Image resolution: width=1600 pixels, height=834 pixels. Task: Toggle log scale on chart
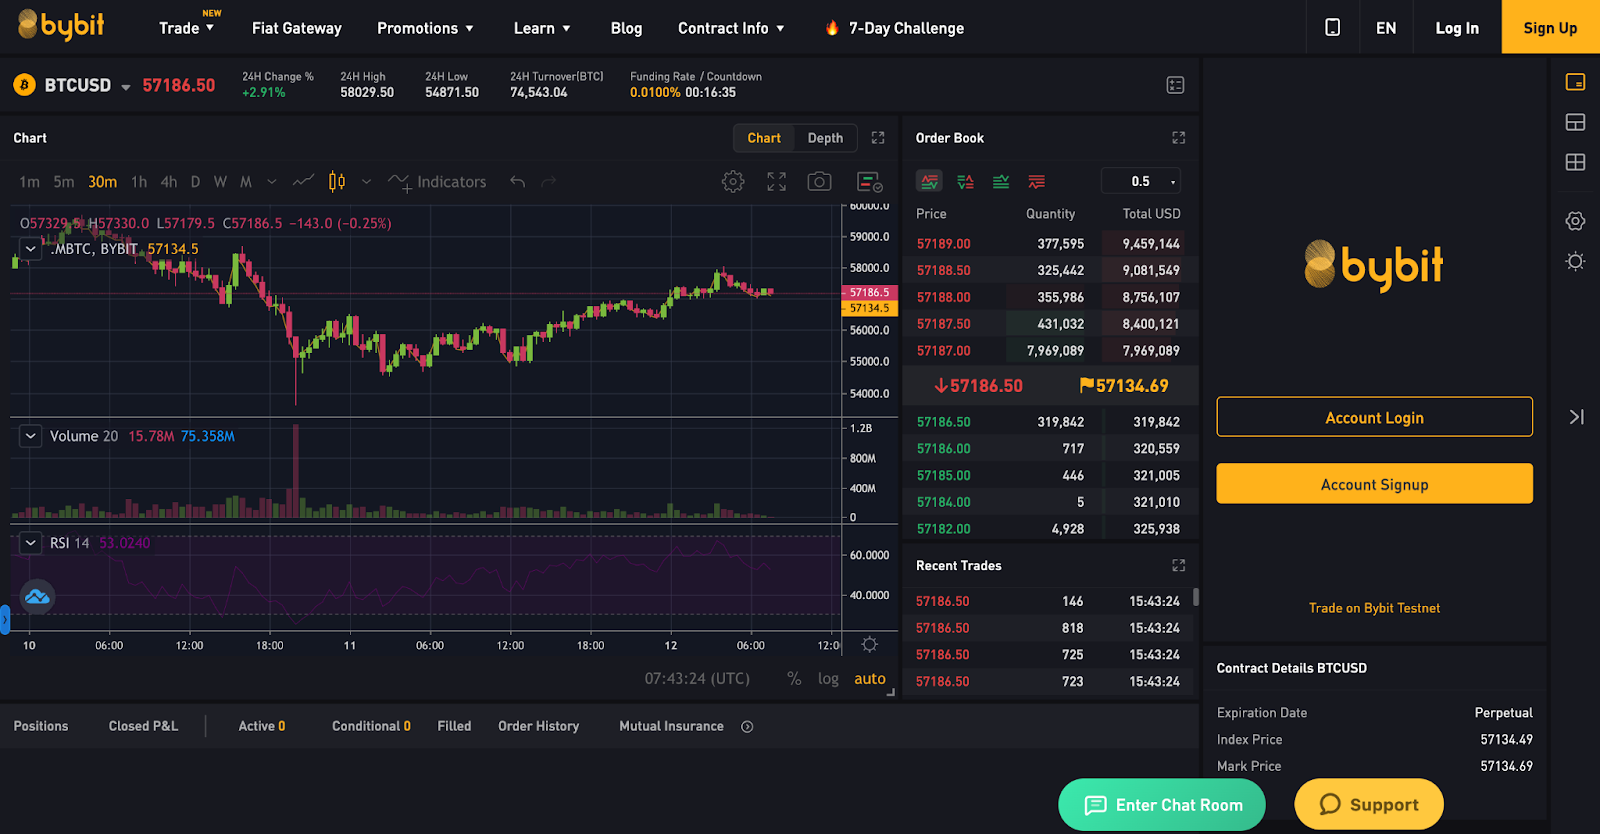tap(828, 678)
